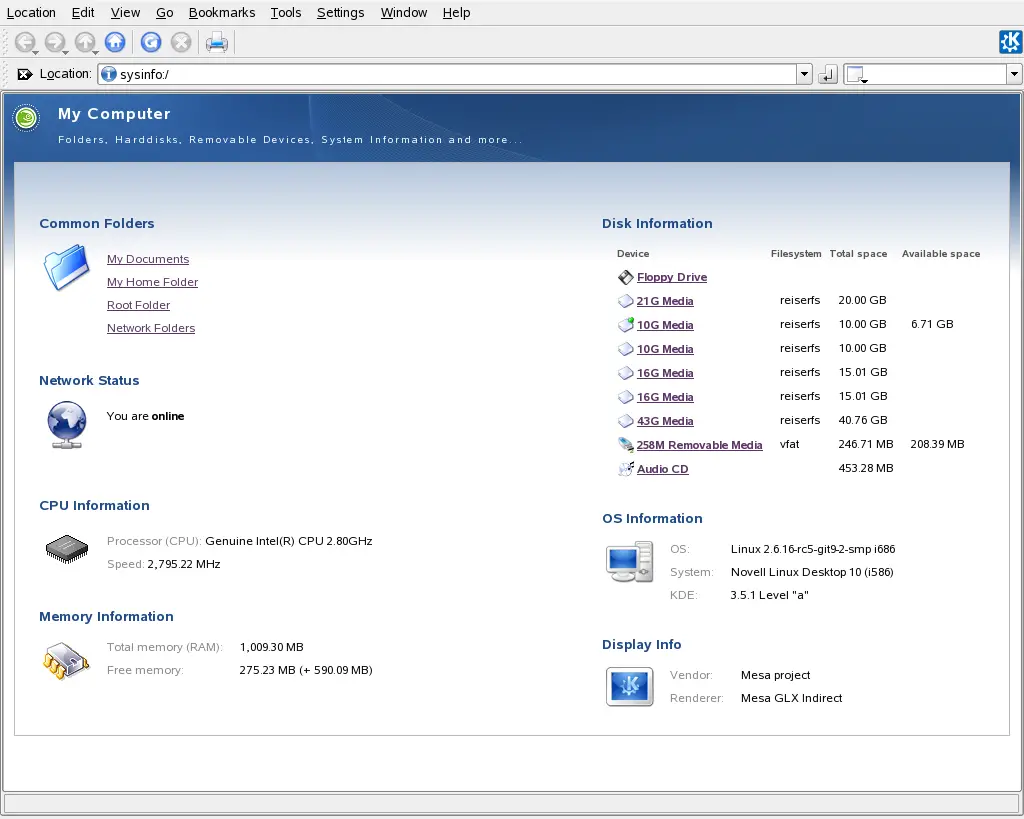Click the Go button beside the location bar
Image resolution: width=1024 pixels, height=819 pixels.
point(827,75)
